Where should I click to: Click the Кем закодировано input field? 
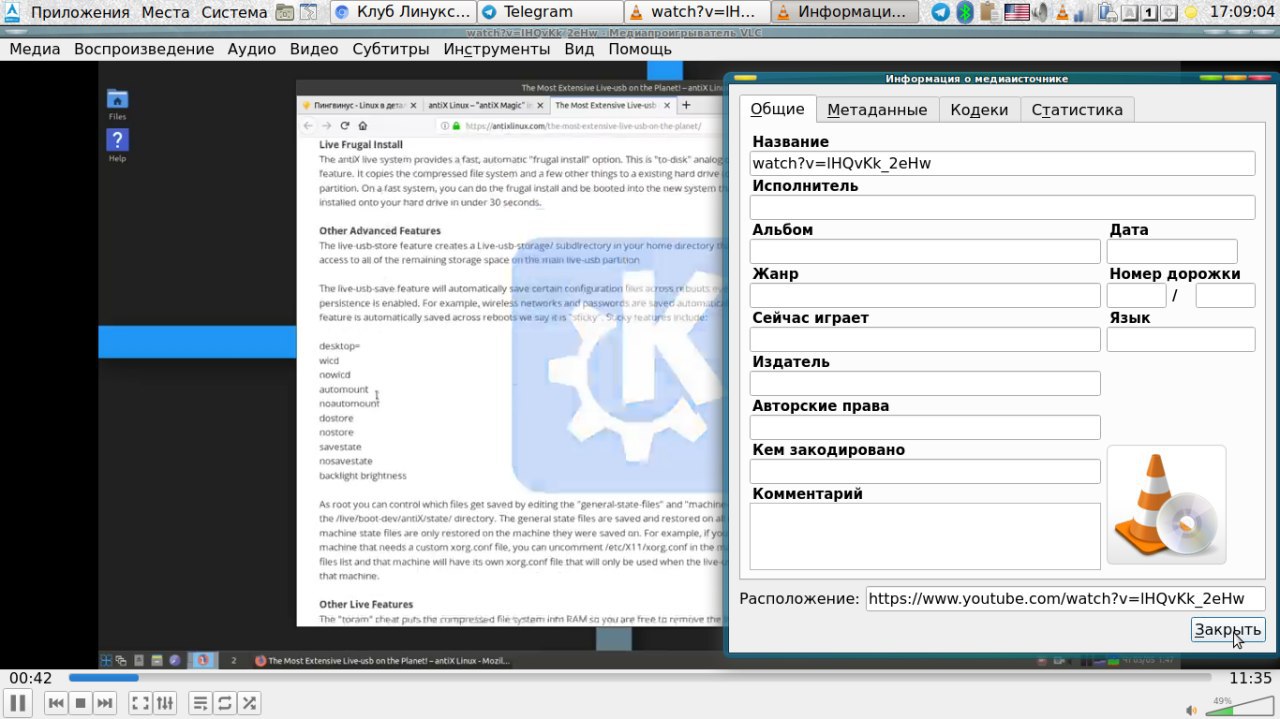(x=925, y=471)
